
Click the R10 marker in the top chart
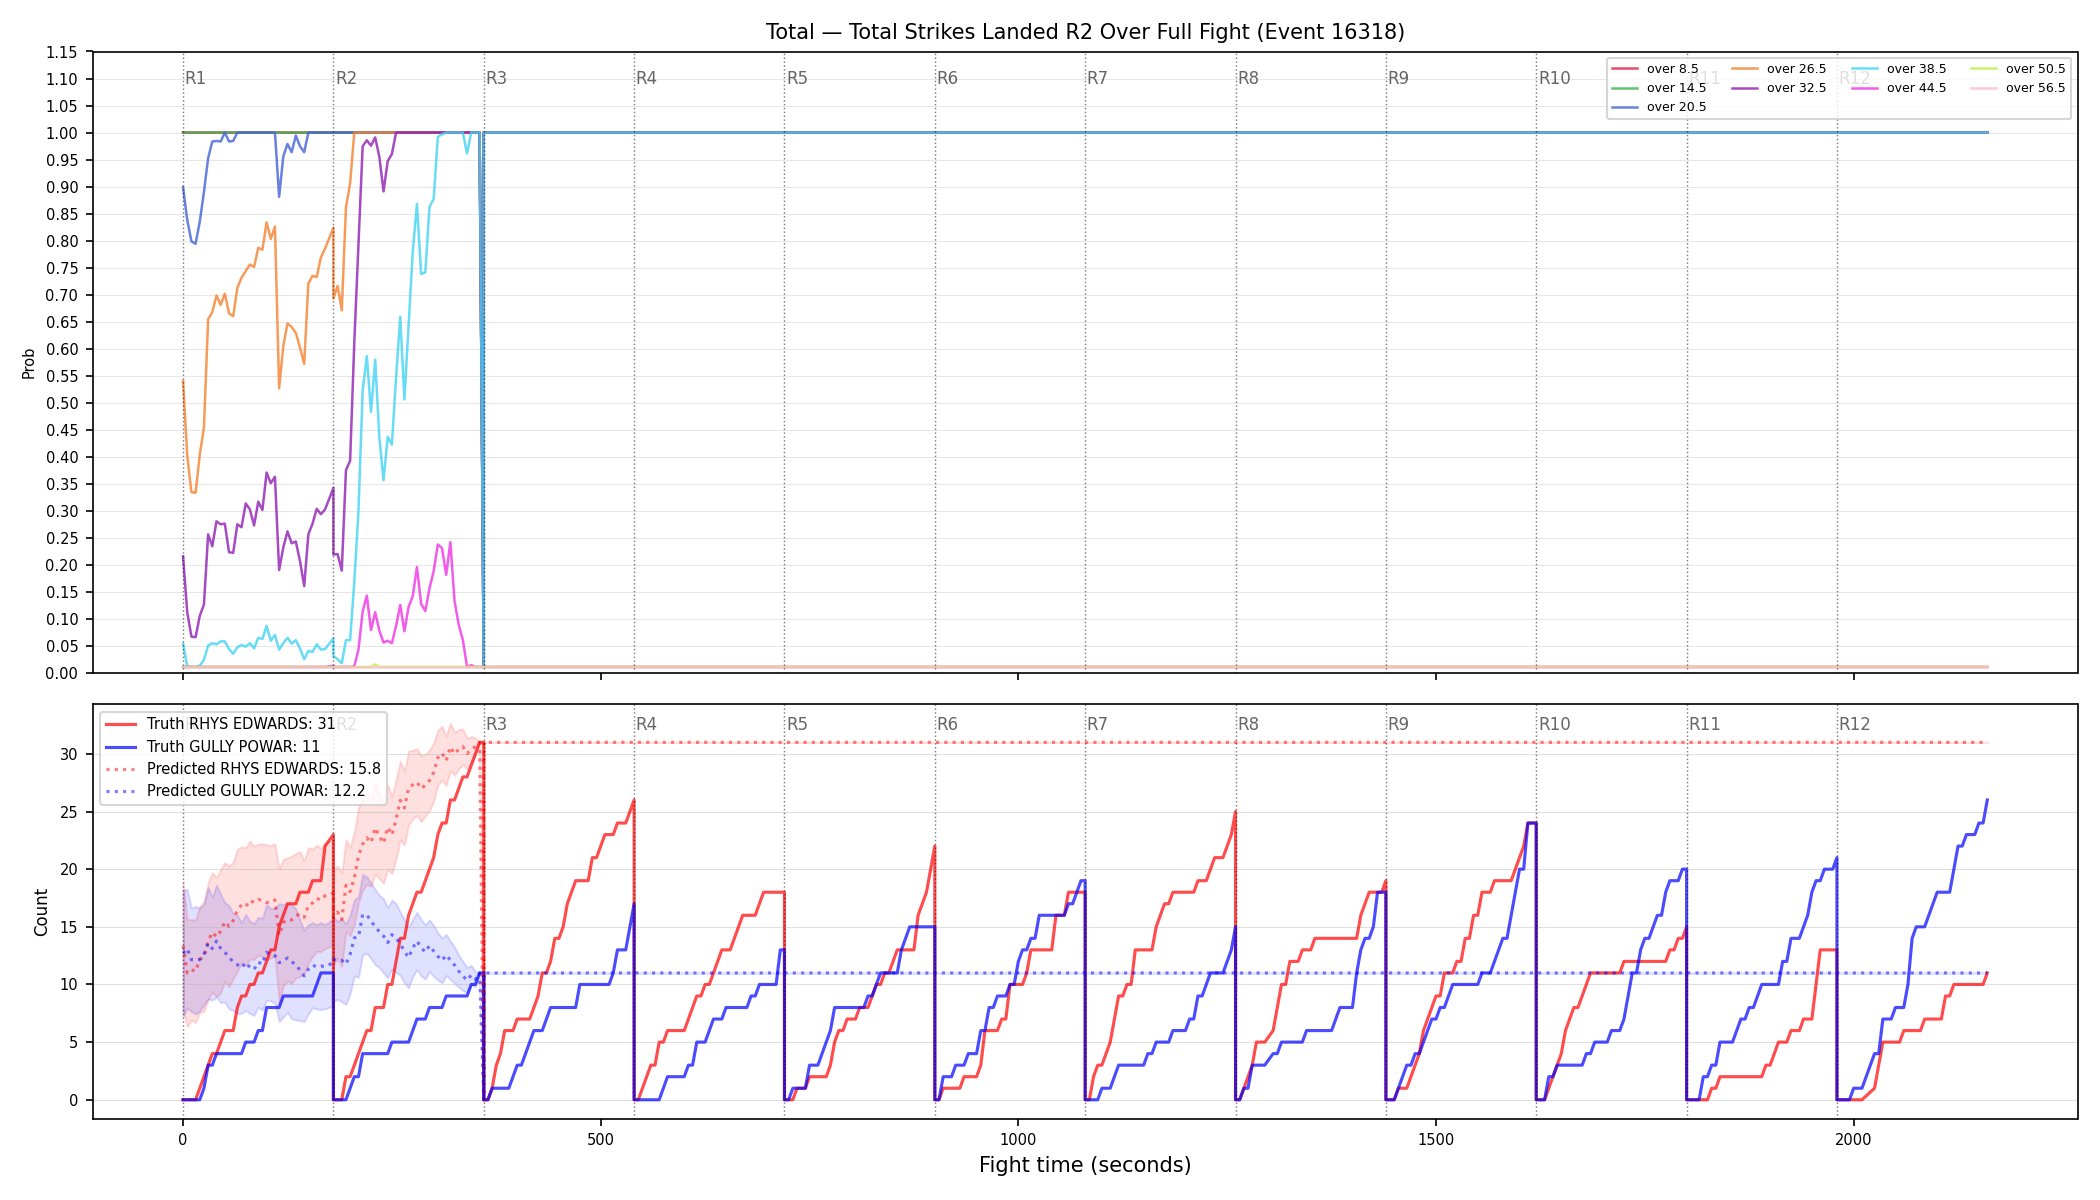tap(1554, 78)
